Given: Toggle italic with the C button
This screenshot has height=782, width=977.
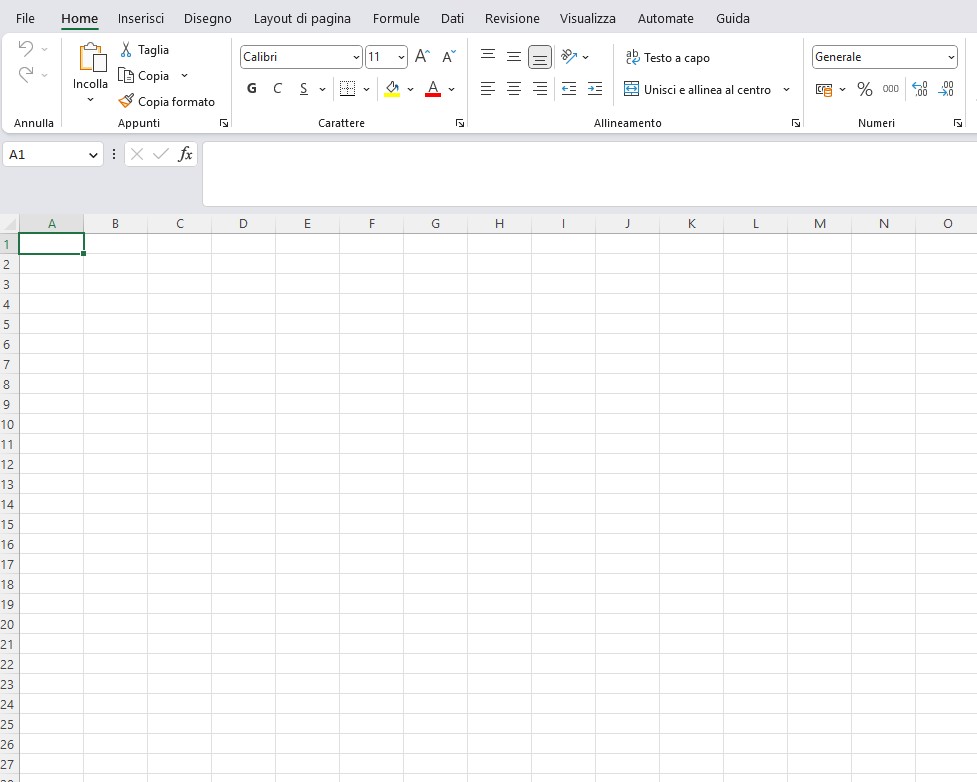Looking at the screenshot, I should 277,89.
